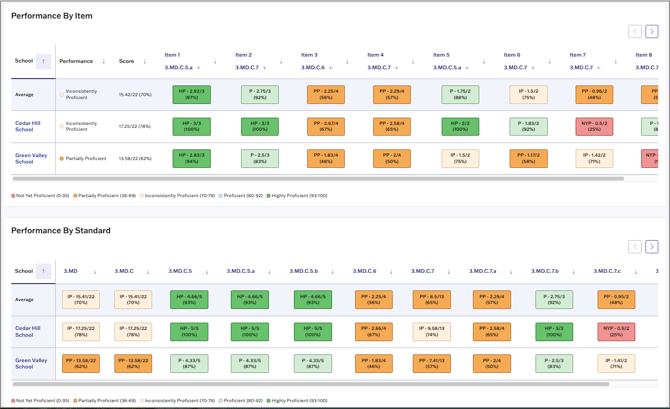Click Green Valley Item 2 P 2.5/3 cell

tap(260, 159)
